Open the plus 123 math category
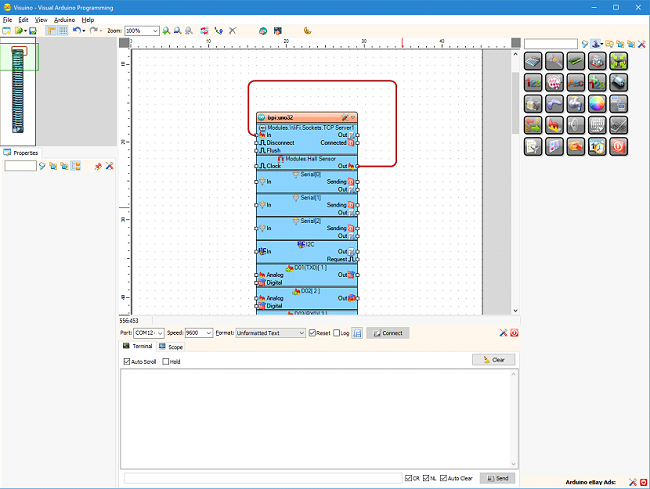The image size is (650, 489). [597, 82]
